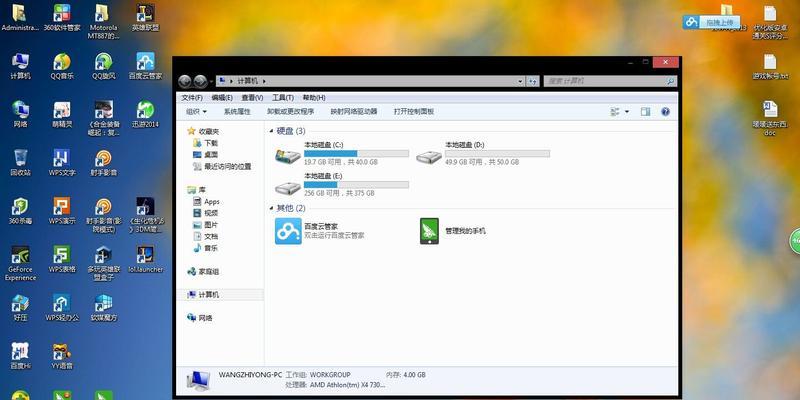The width and height of the screenshot is (800, 400).
Task: Open local disk C: drive
Action: point(342,153)
